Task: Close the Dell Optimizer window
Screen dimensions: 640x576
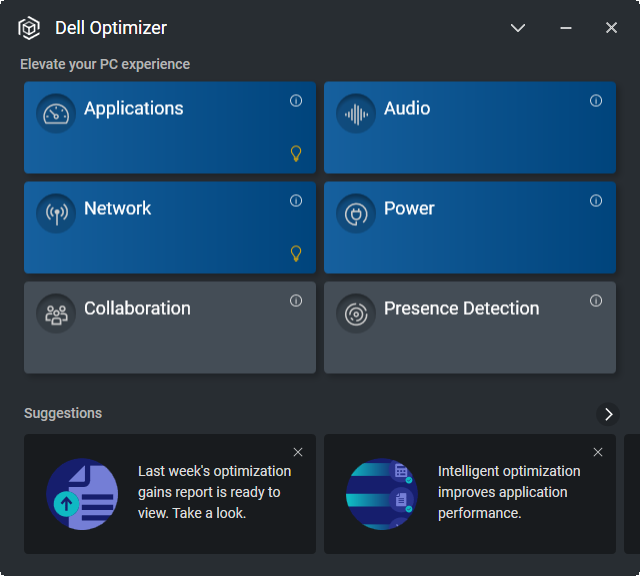Action: point(611,28)
